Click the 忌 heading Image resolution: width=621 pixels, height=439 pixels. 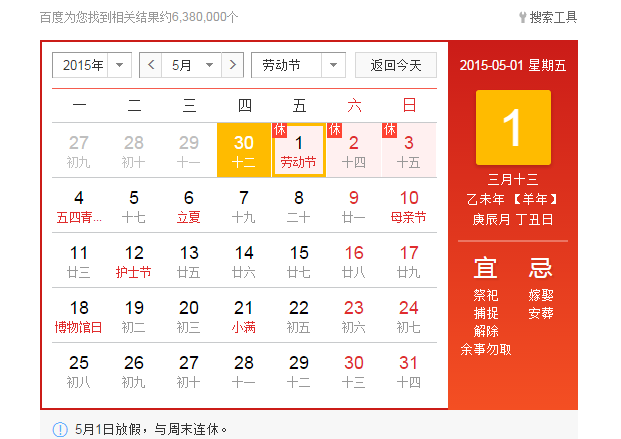(x=541, y=267)
